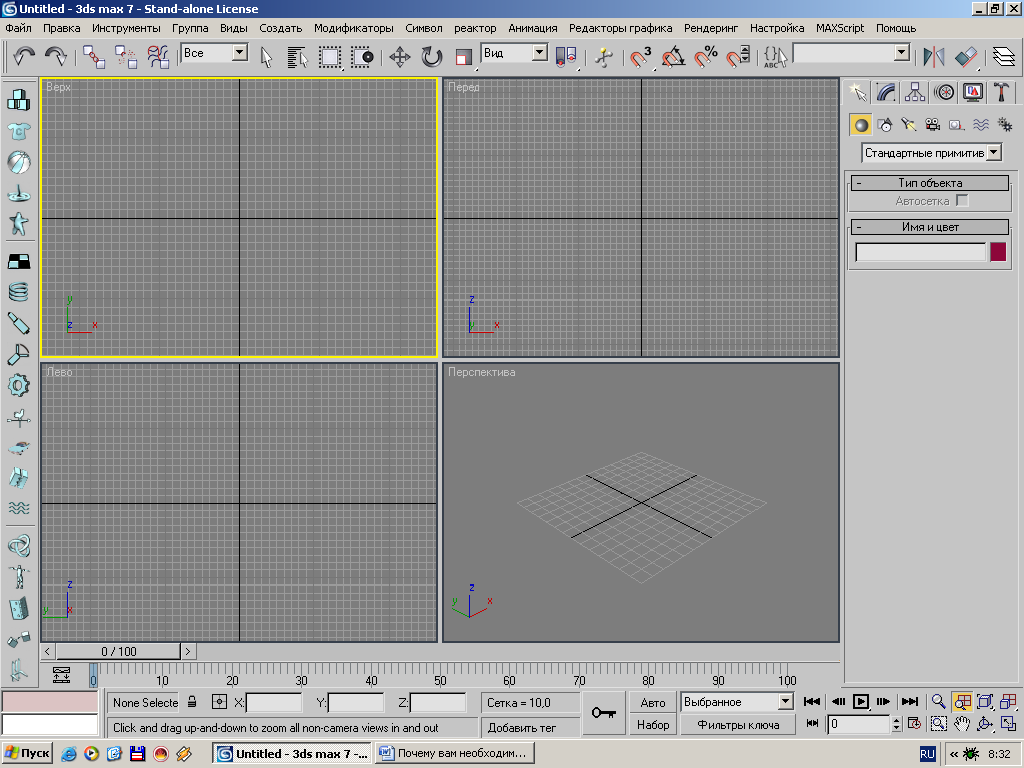1024x768 pixels.
Task: Open the Файл menu
Action: tap(18, 28)
